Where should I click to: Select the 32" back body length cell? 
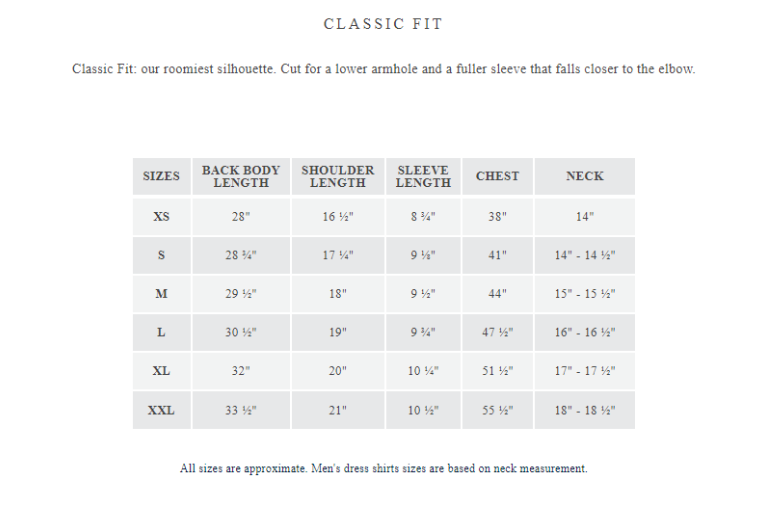point(241,371)
